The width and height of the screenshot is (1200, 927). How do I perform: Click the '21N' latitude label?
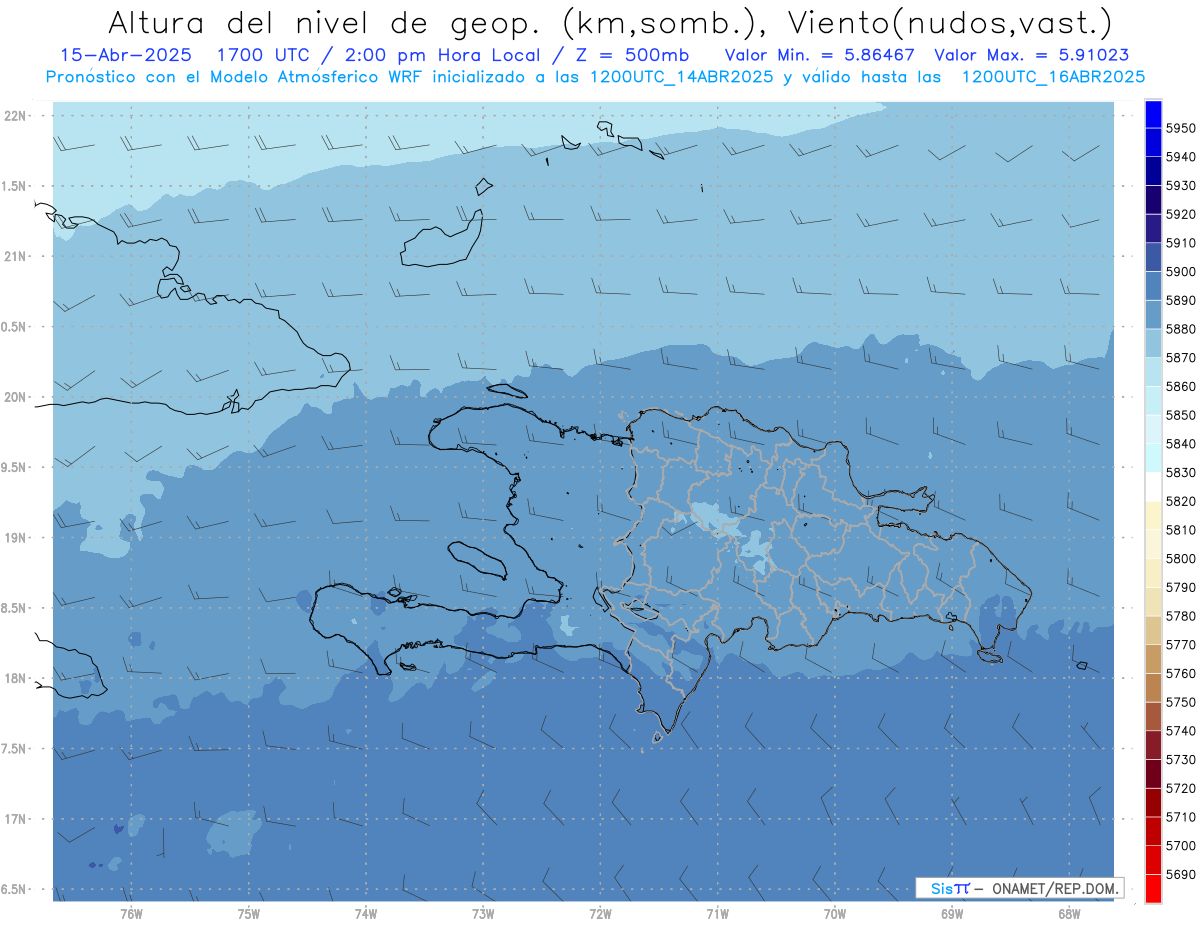tap(15, 256)
